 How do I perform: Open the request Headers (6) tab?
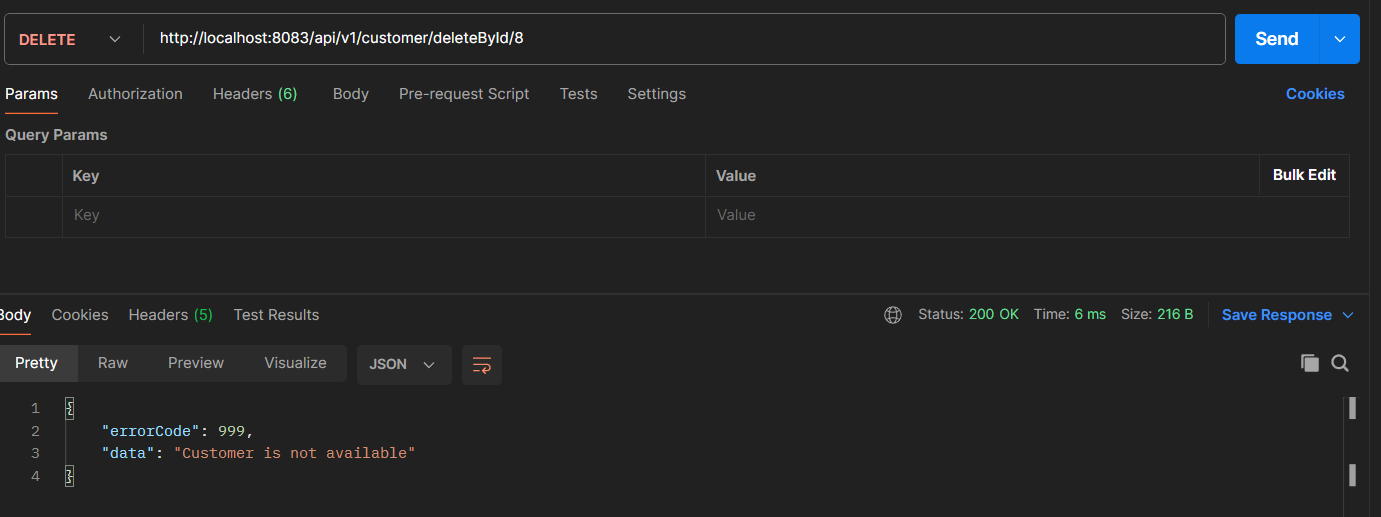[255, 94]
